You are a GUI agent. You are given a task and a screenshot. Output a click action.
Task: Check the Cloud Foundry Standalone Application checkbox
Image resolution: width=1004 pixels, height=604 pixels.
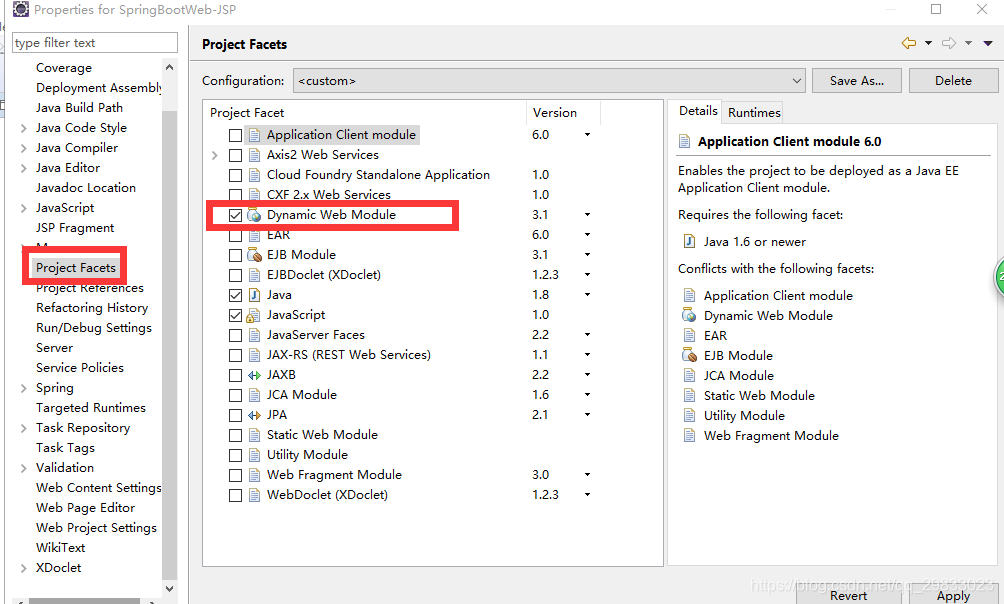[235, 175]
